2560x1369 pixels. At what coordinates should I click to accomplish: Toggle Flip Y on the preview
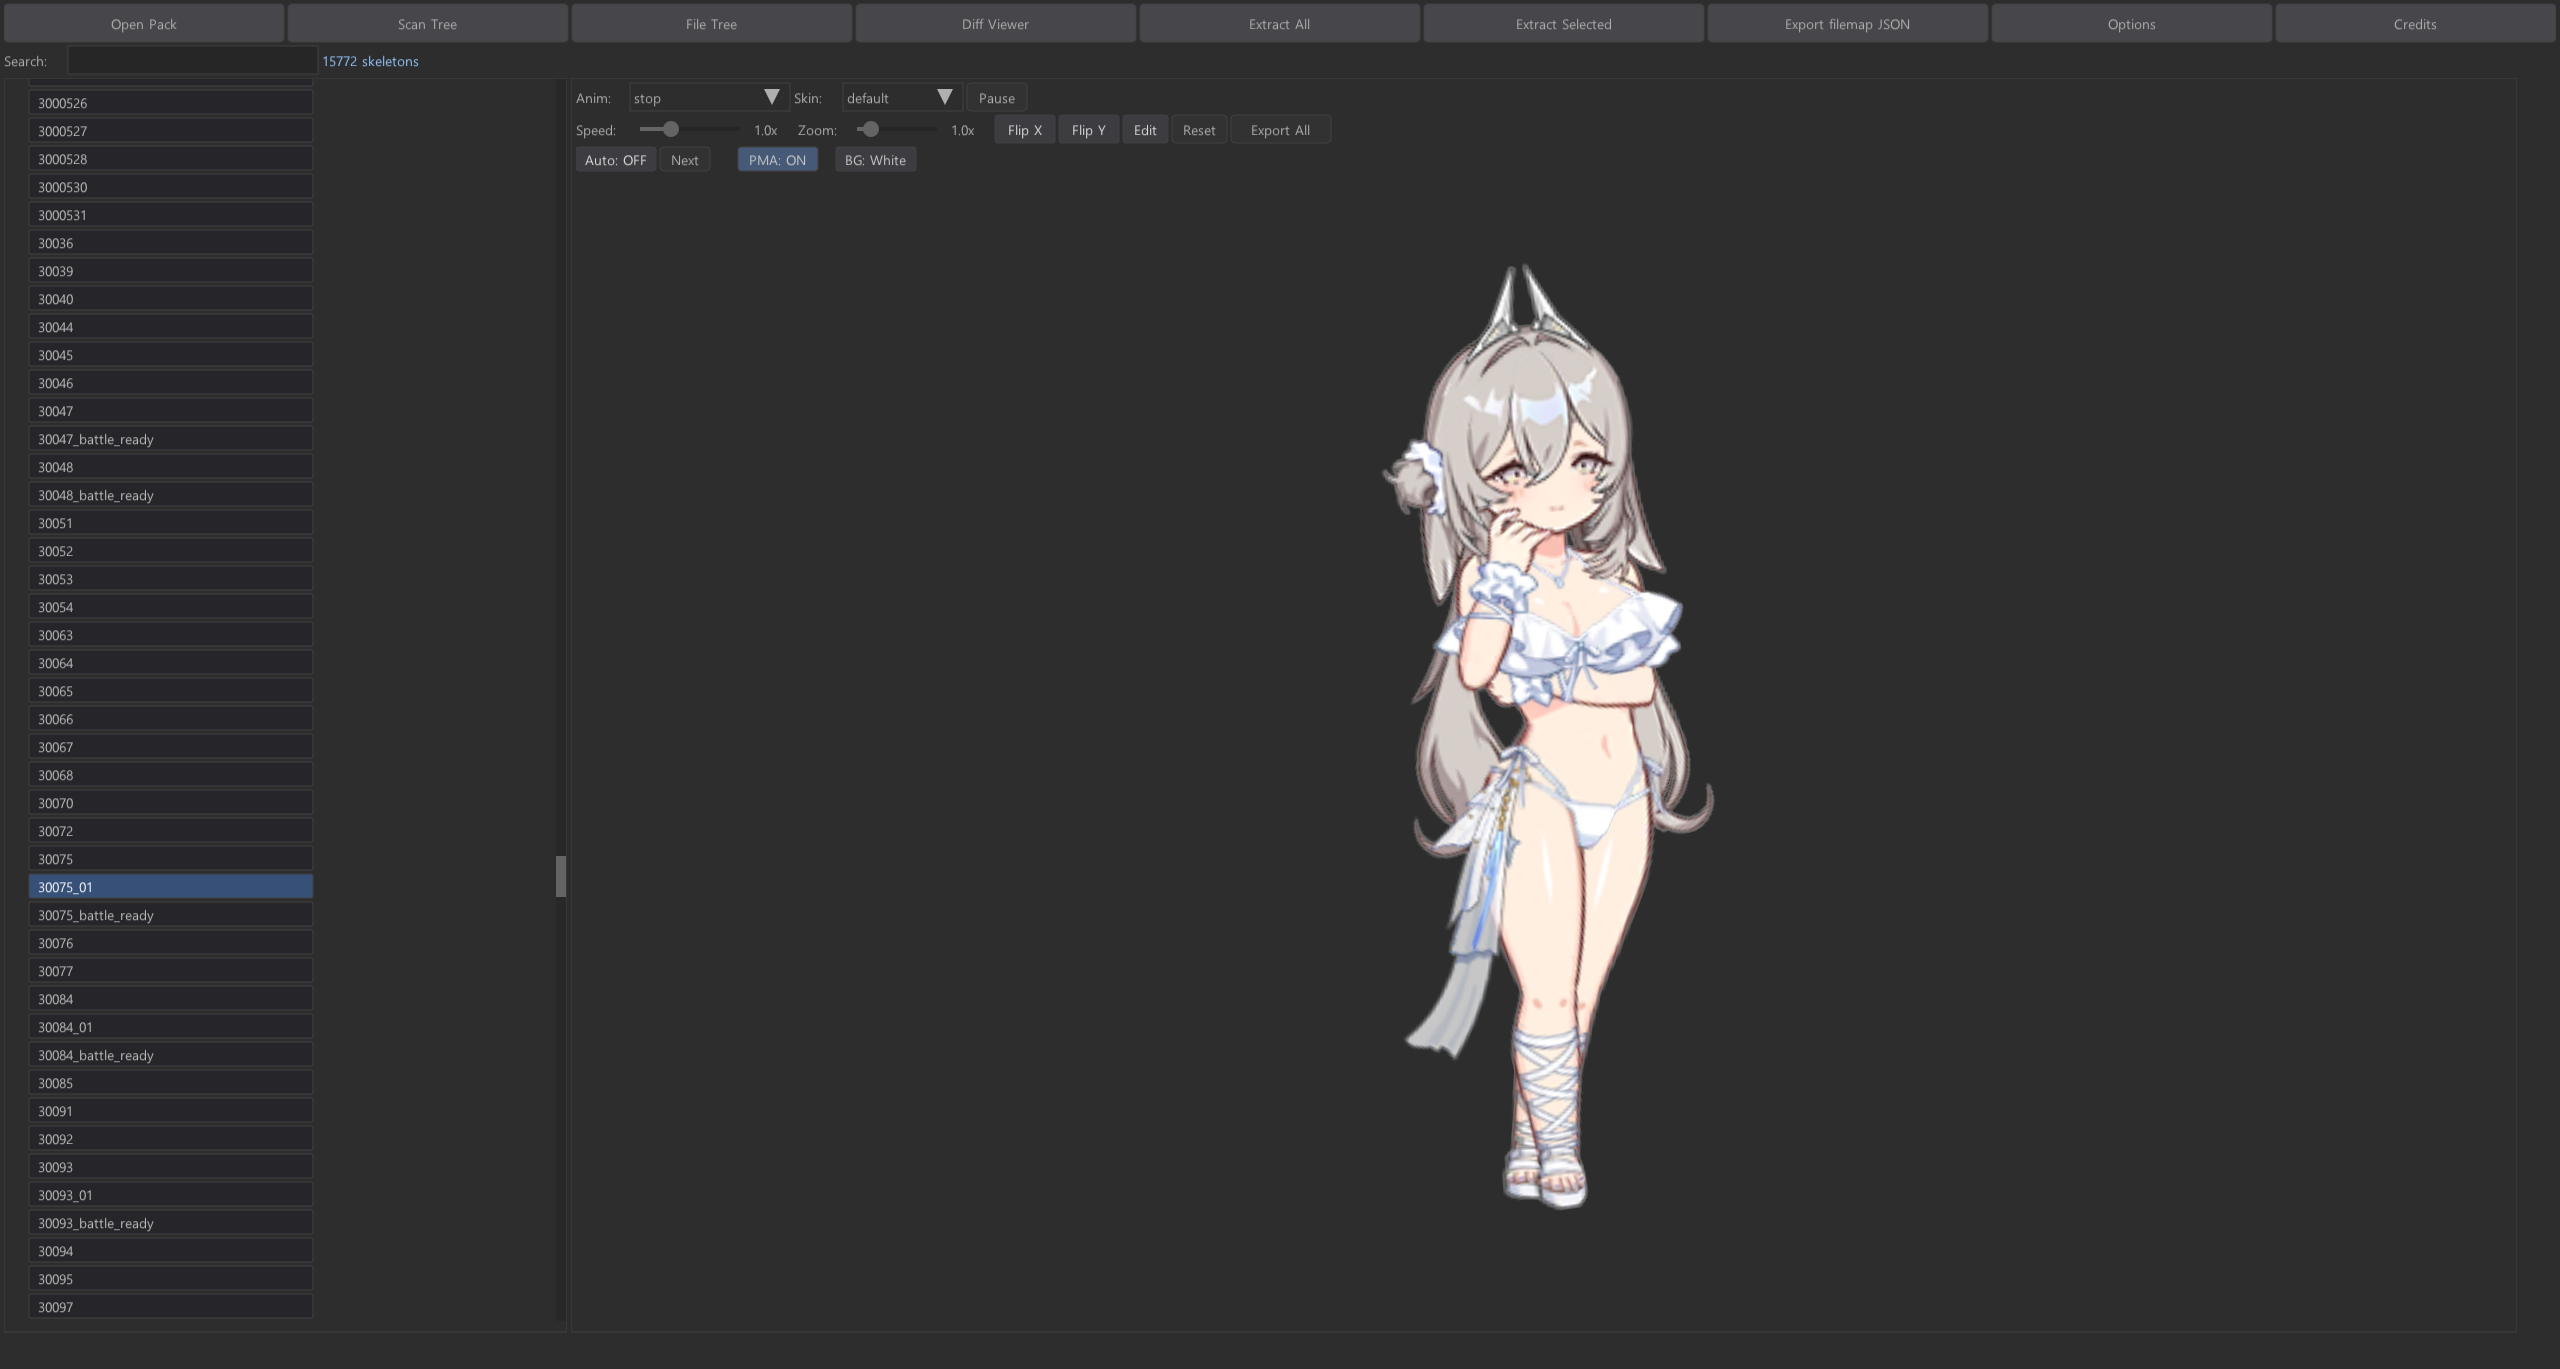tap(1088, 130)
